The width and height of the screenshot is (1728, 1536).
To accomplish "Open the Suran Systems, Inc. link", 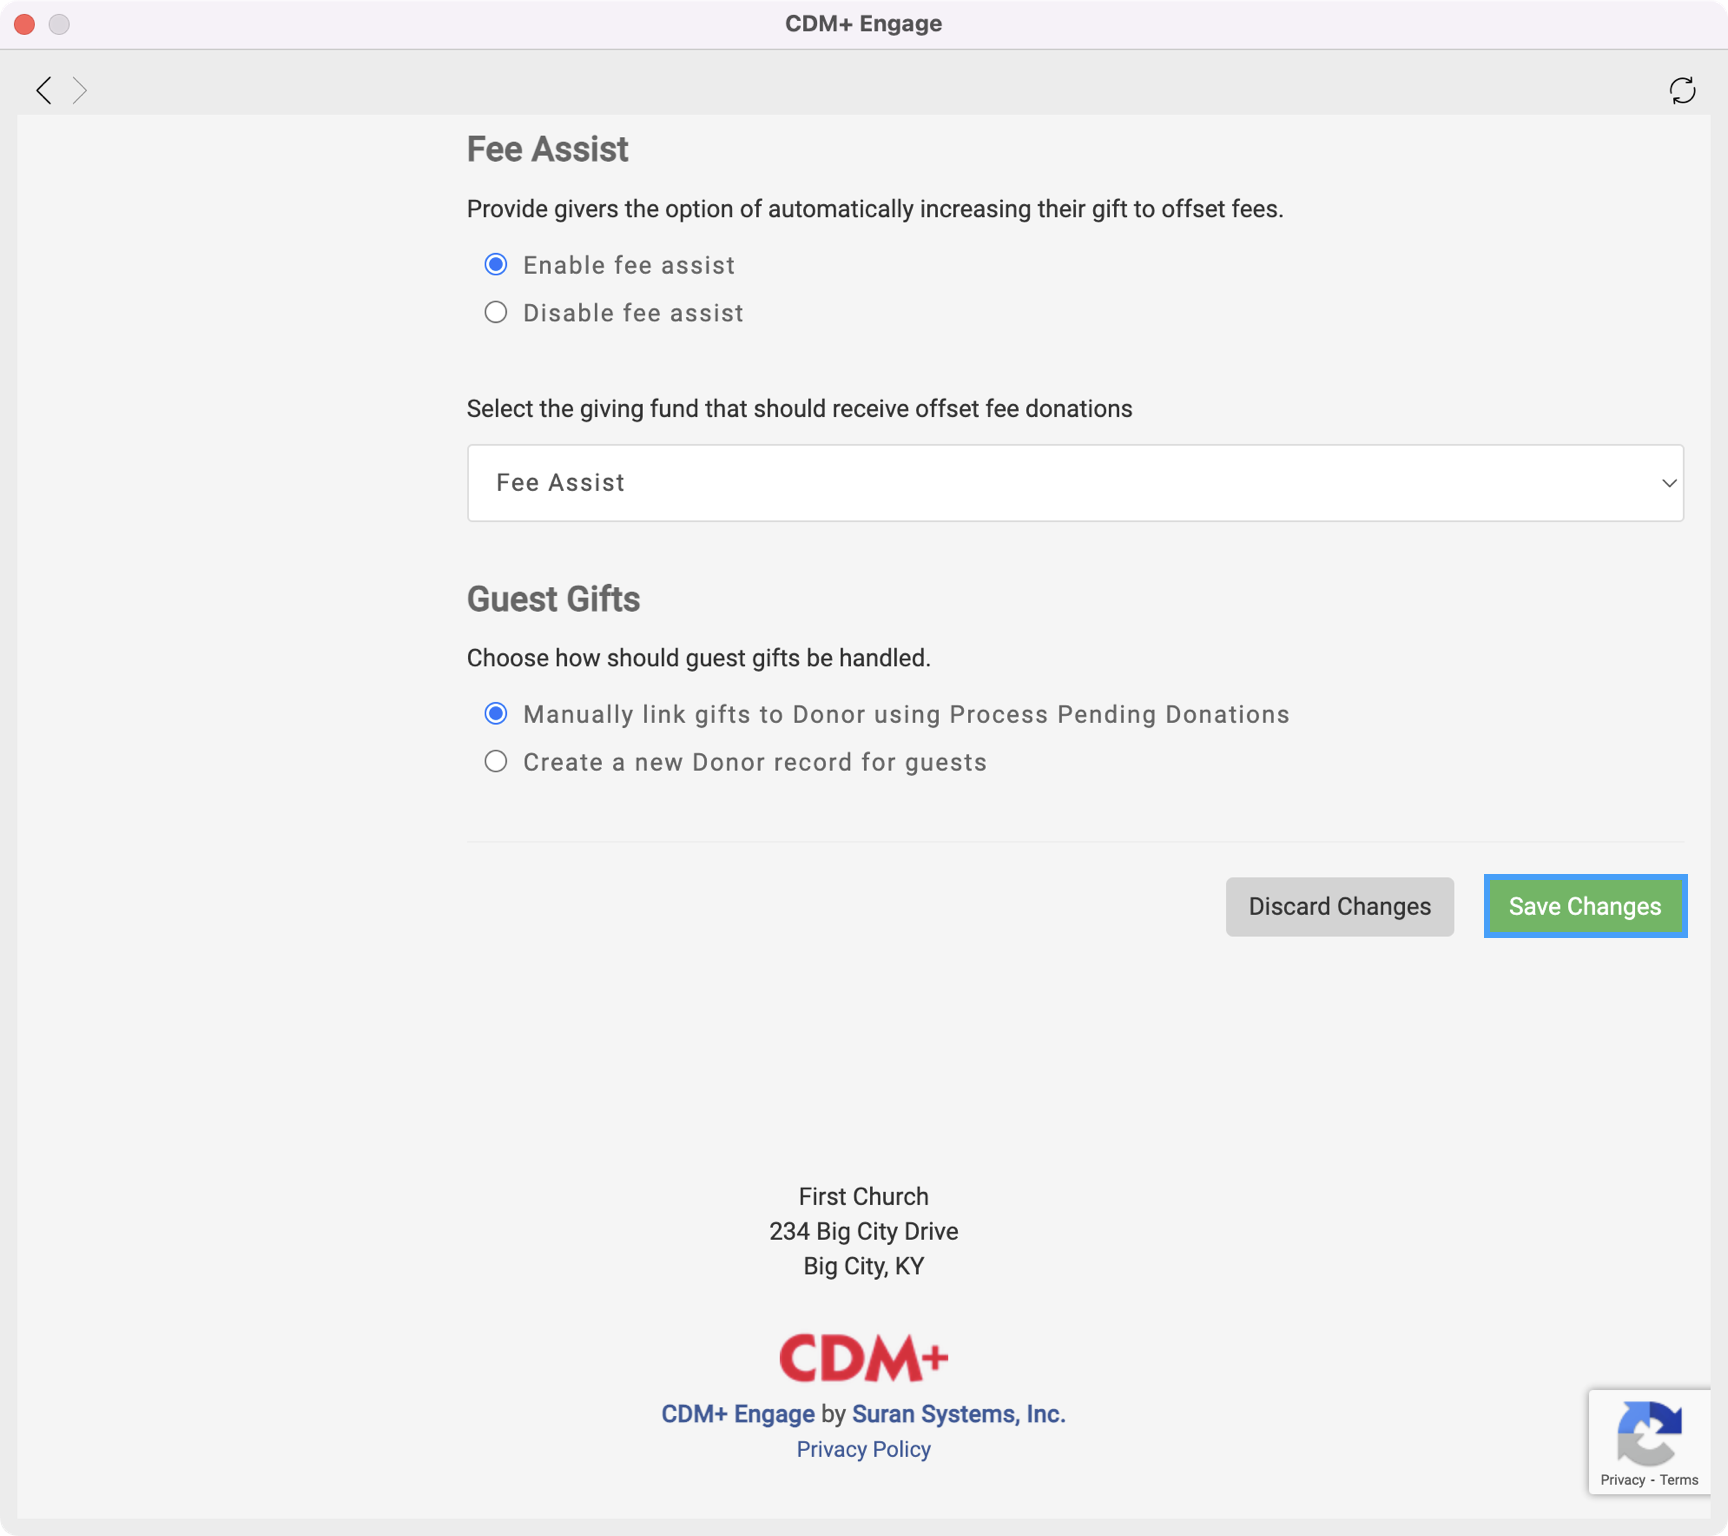I will (958, 1414).
